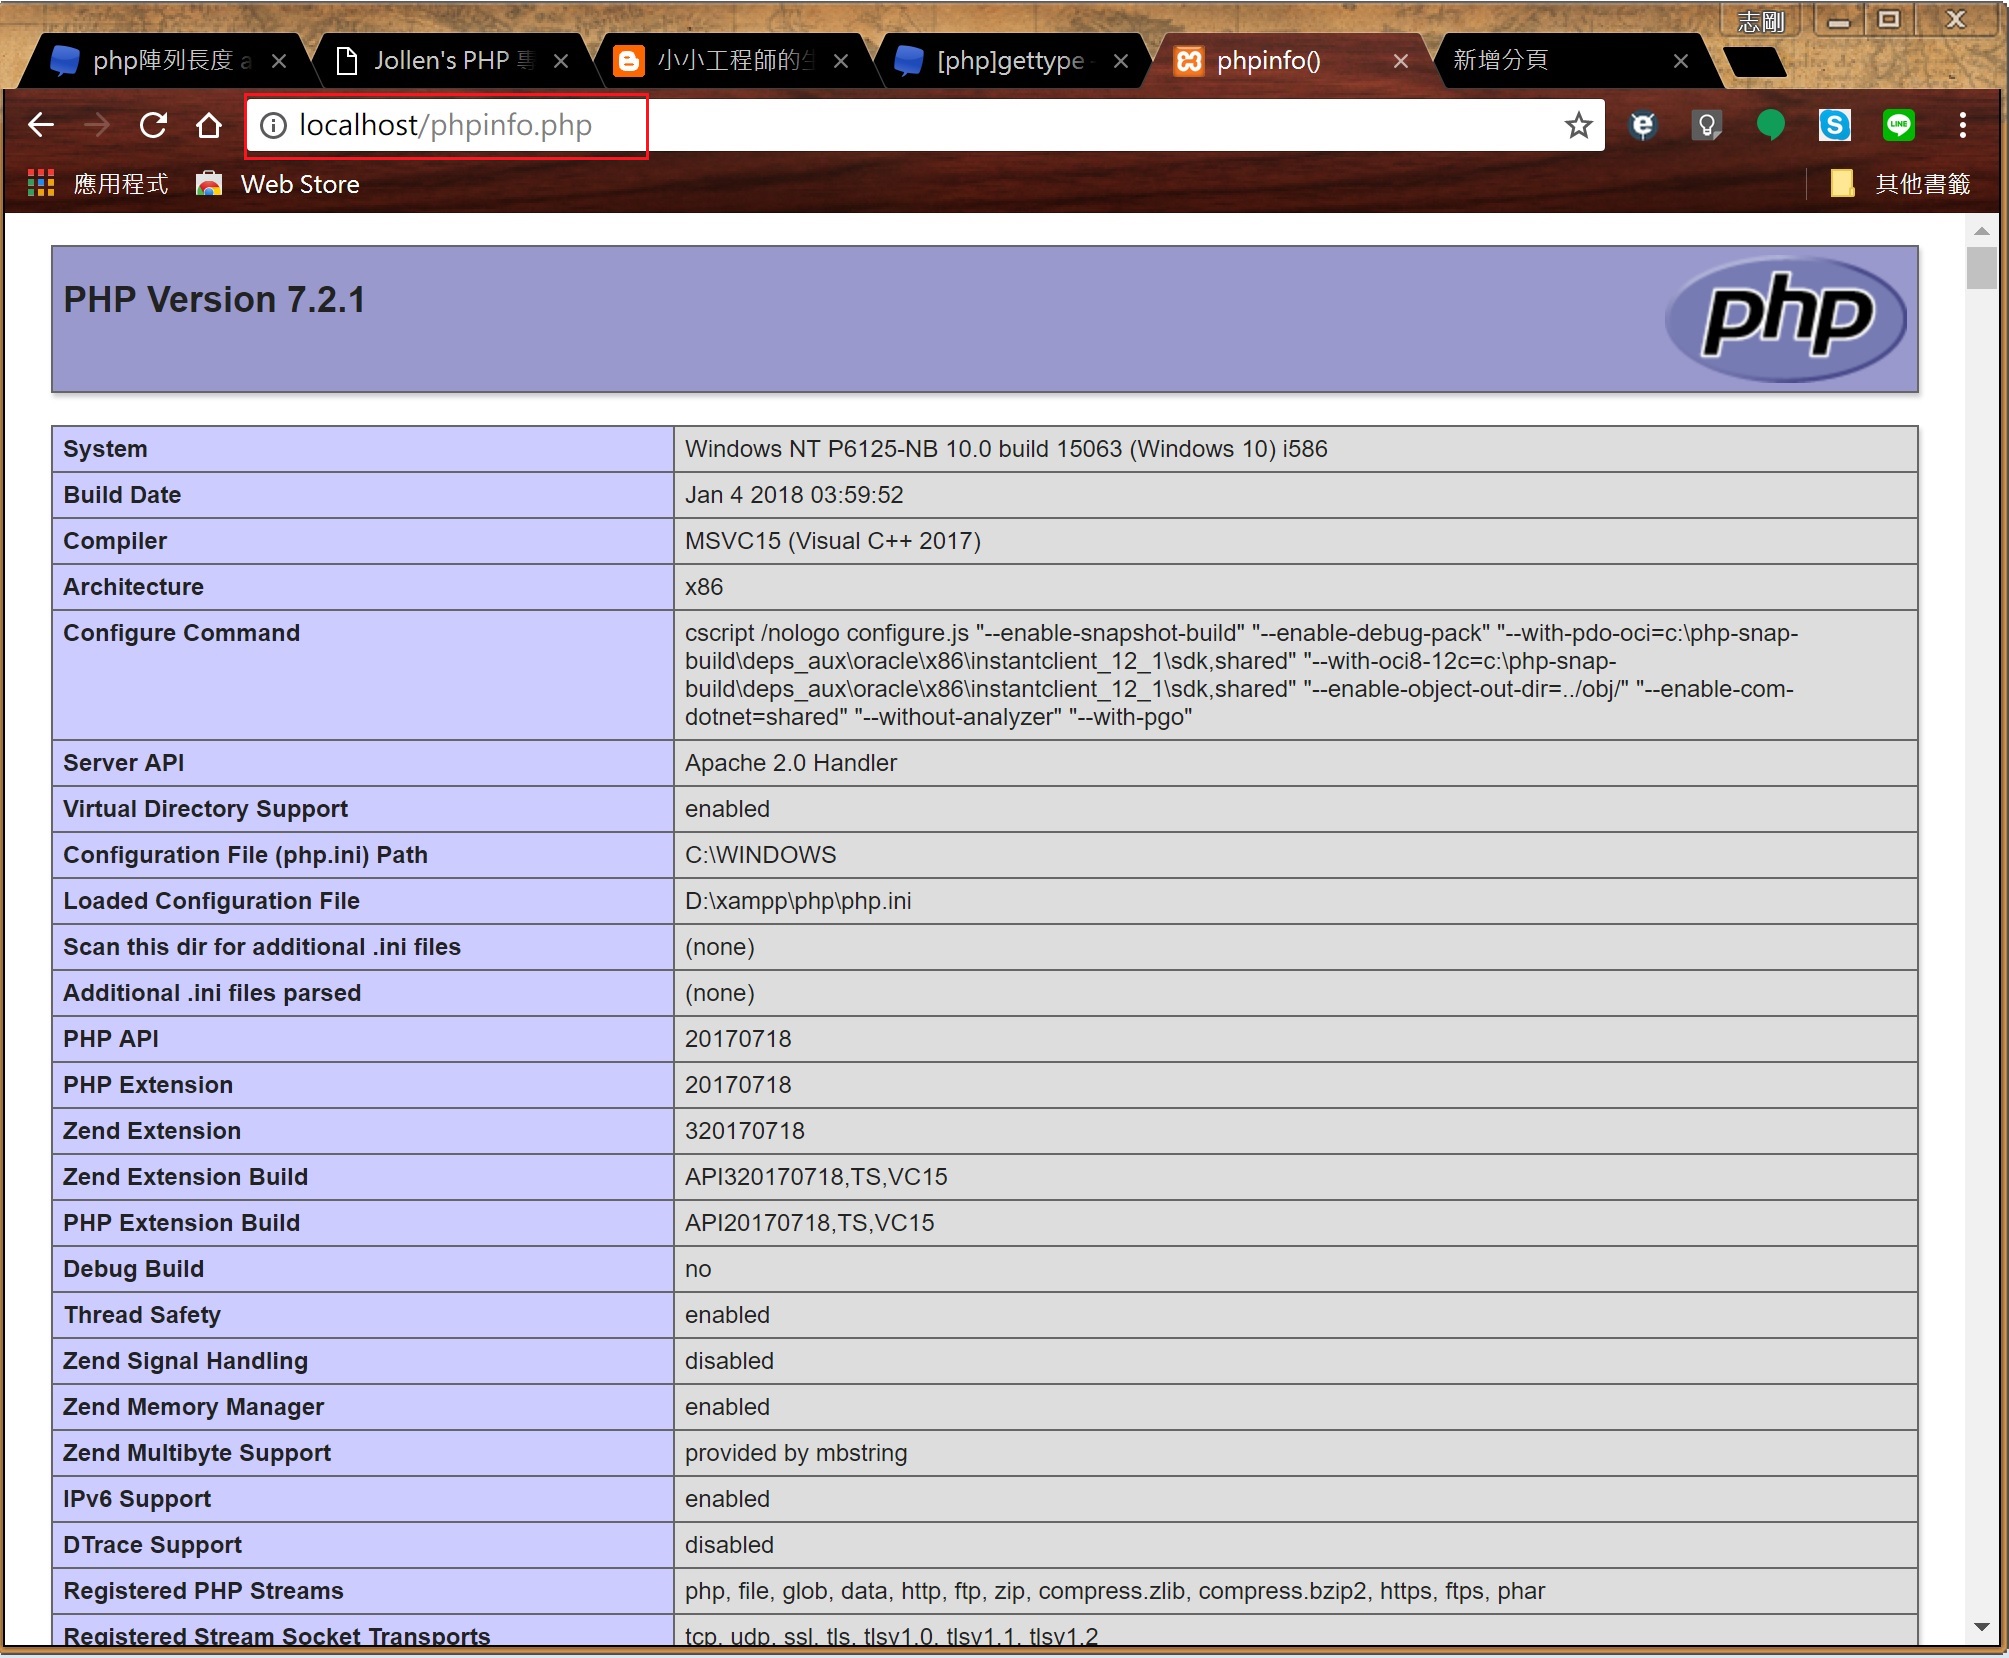Click the Architecture value x86
Screen dimensions: 2009x1658
coord(704,587)
